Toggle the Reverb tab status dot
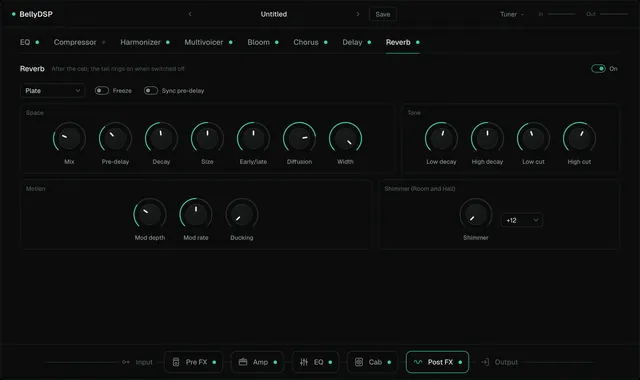The width and height of the screenshot is (640, 380). click(418, 42)
